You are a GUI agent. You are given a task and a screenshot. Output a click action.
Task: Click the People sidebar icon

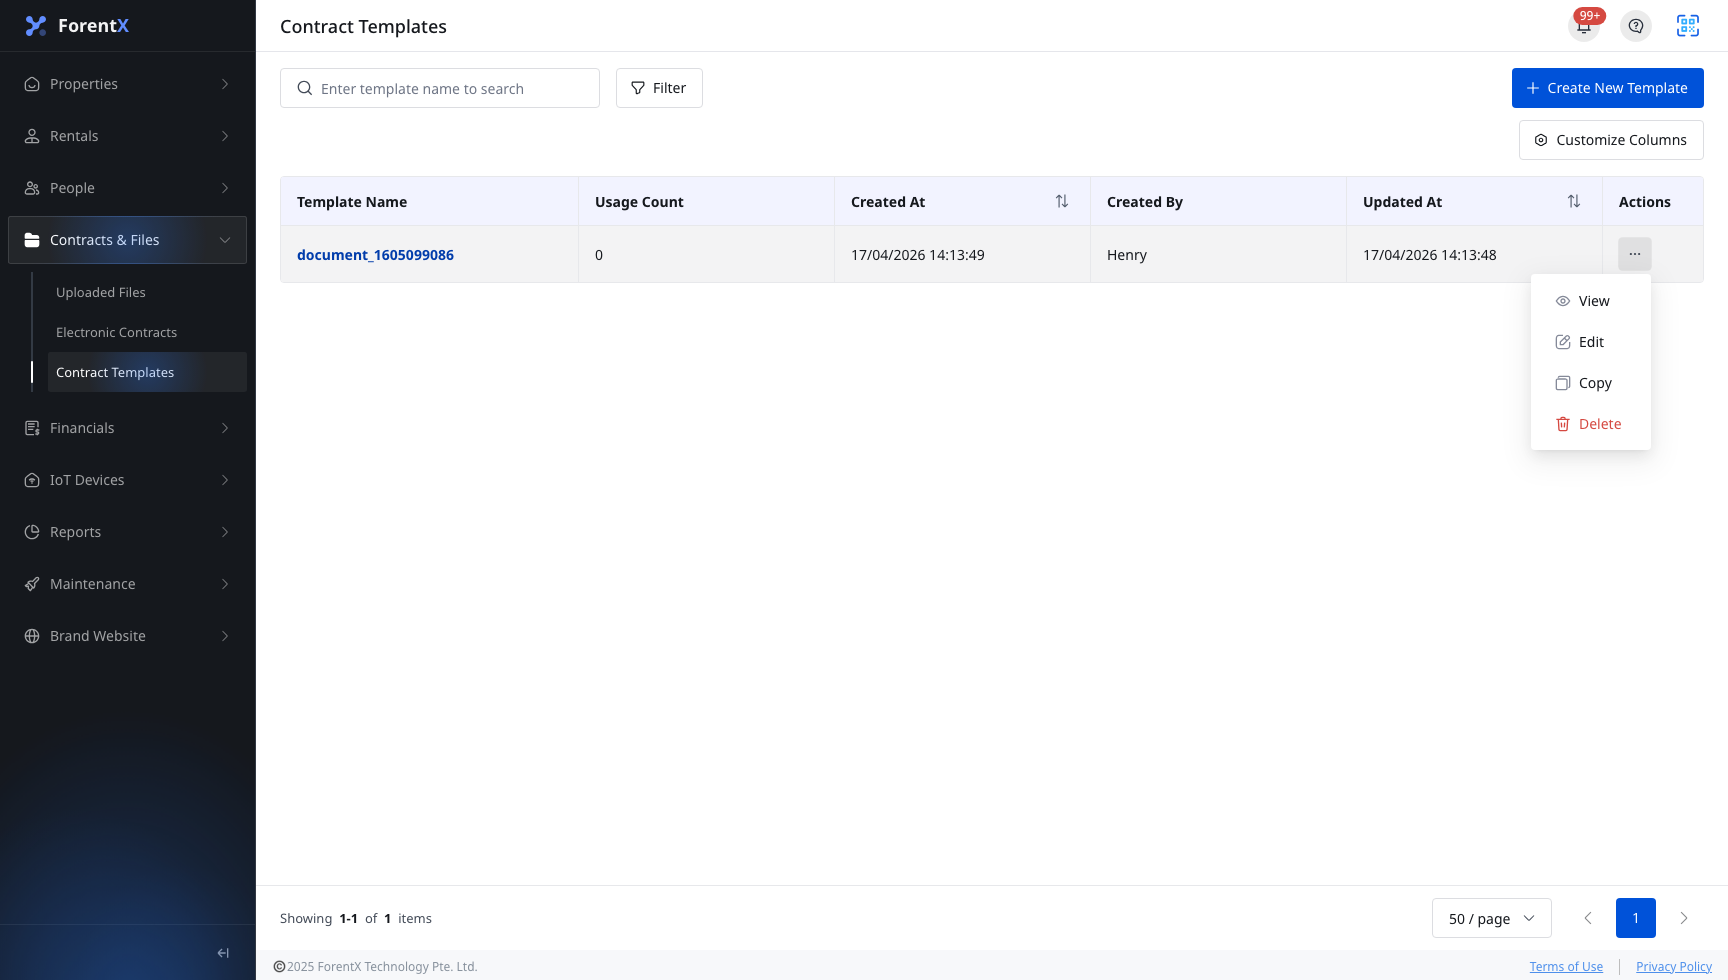32,188
